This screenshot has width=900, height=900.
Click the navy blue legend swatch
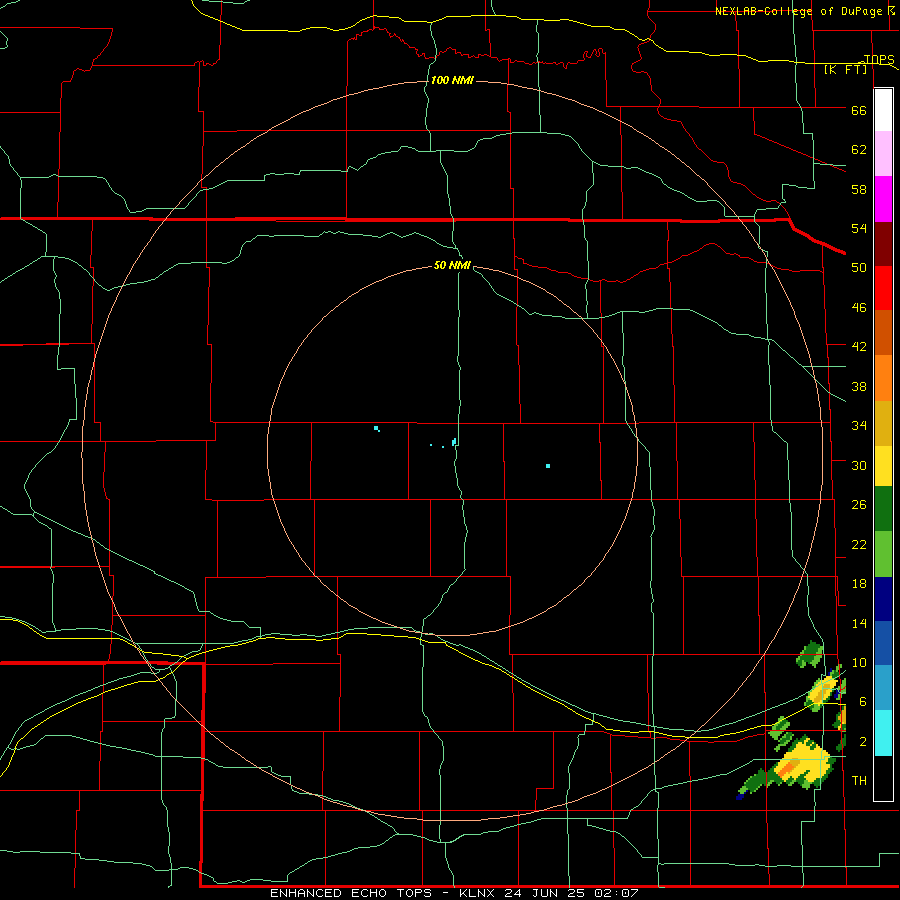[883, 599]
